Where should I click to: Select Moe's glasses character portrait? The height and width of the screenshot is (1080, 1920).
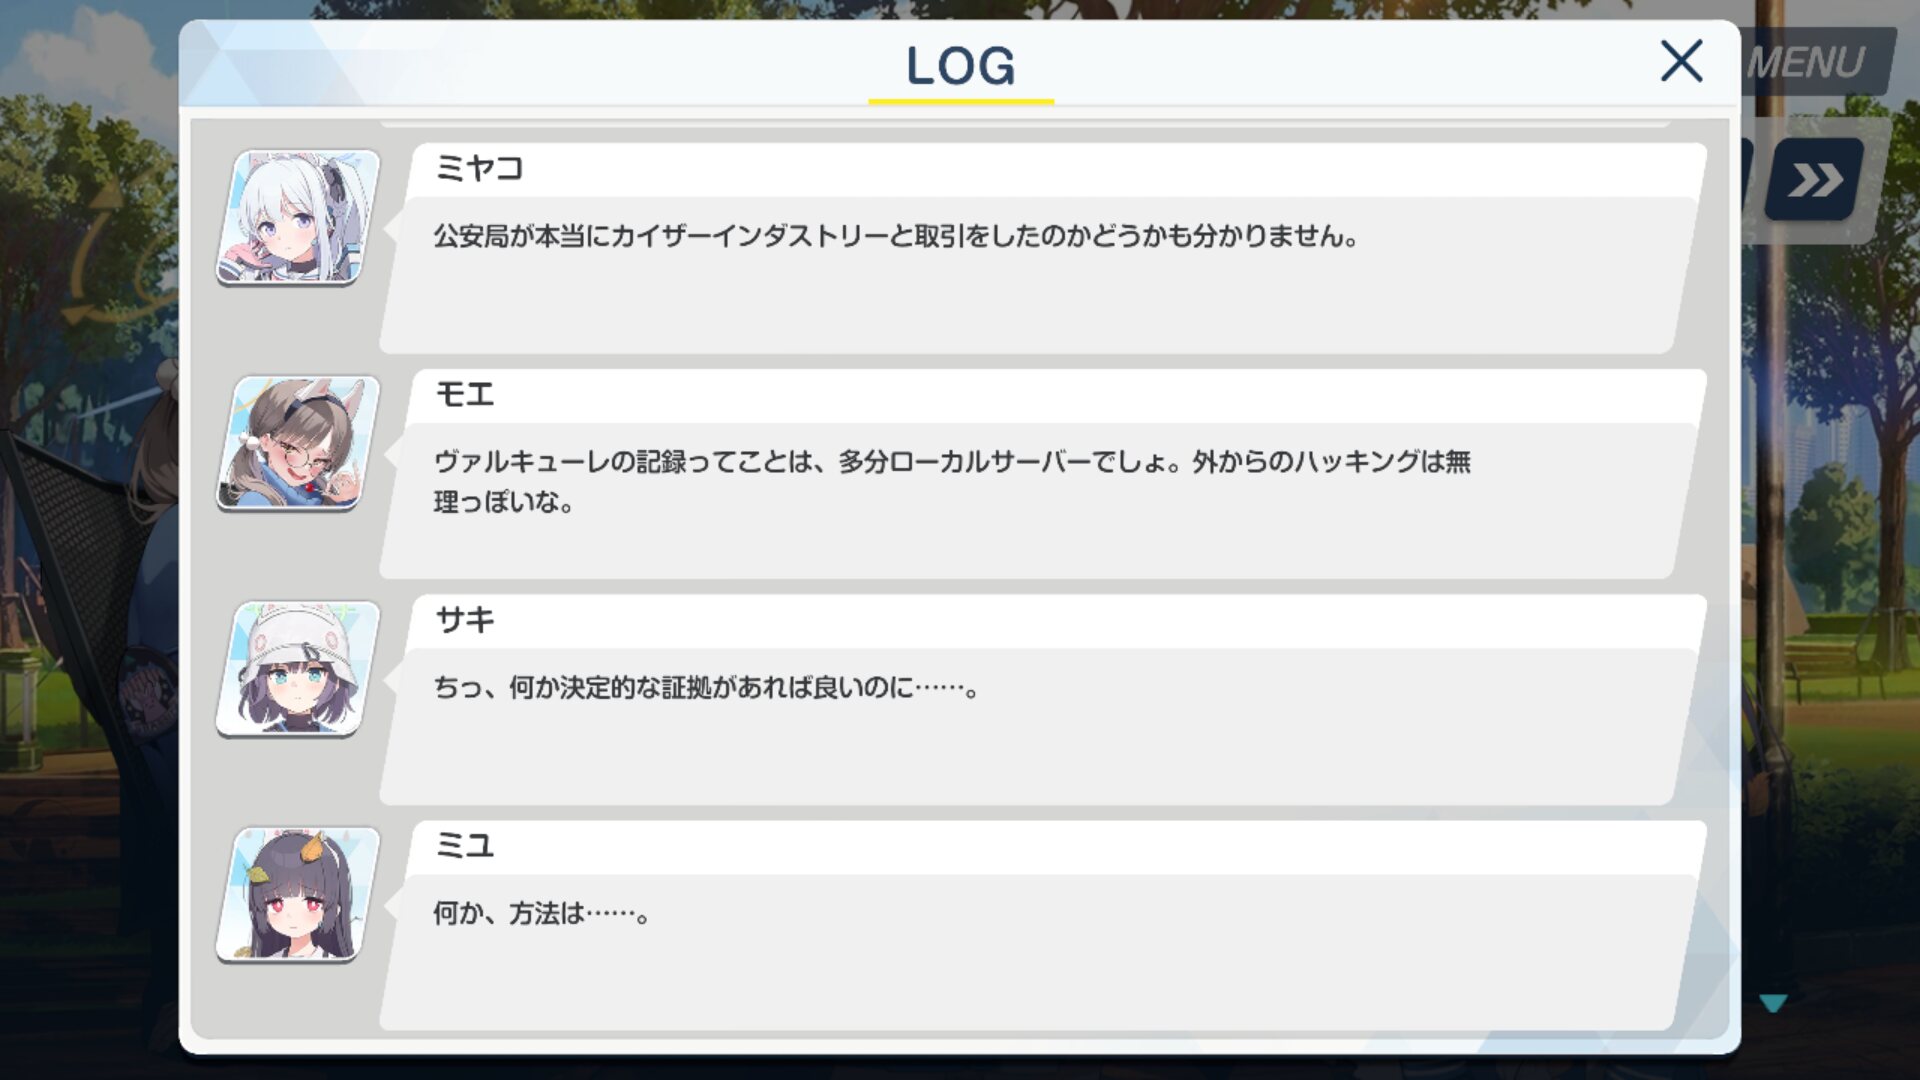coord(298,443)
